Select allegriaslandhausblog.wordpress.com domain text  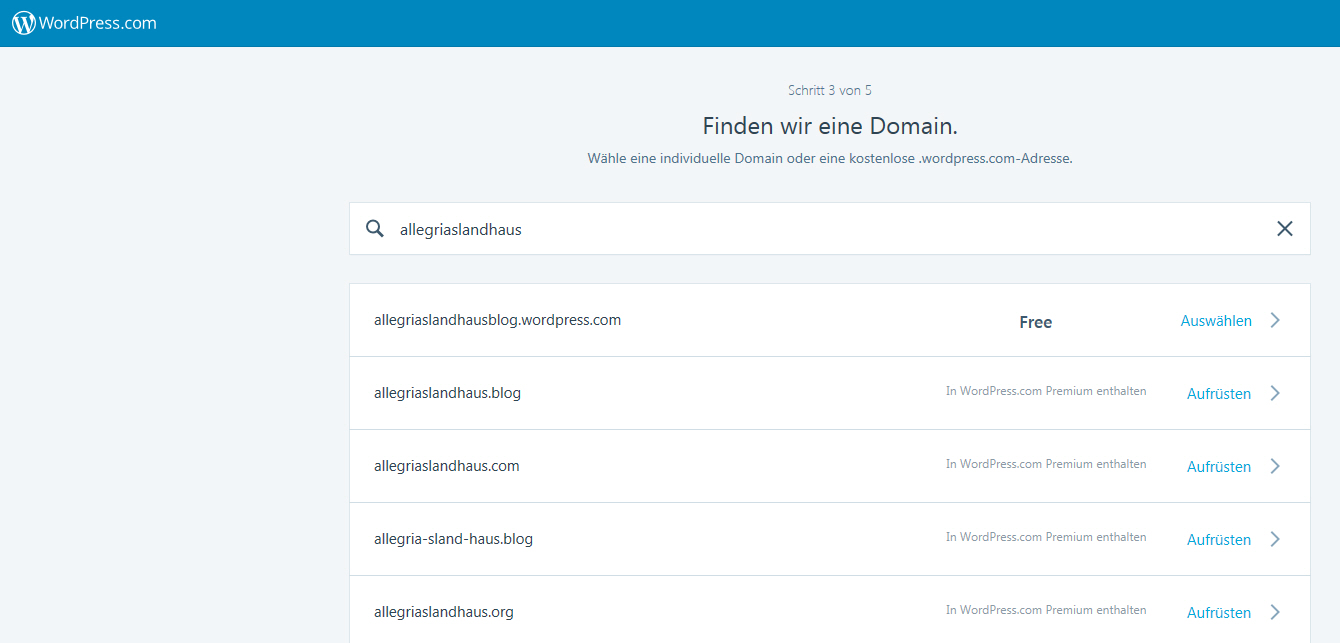coord(497,320)
